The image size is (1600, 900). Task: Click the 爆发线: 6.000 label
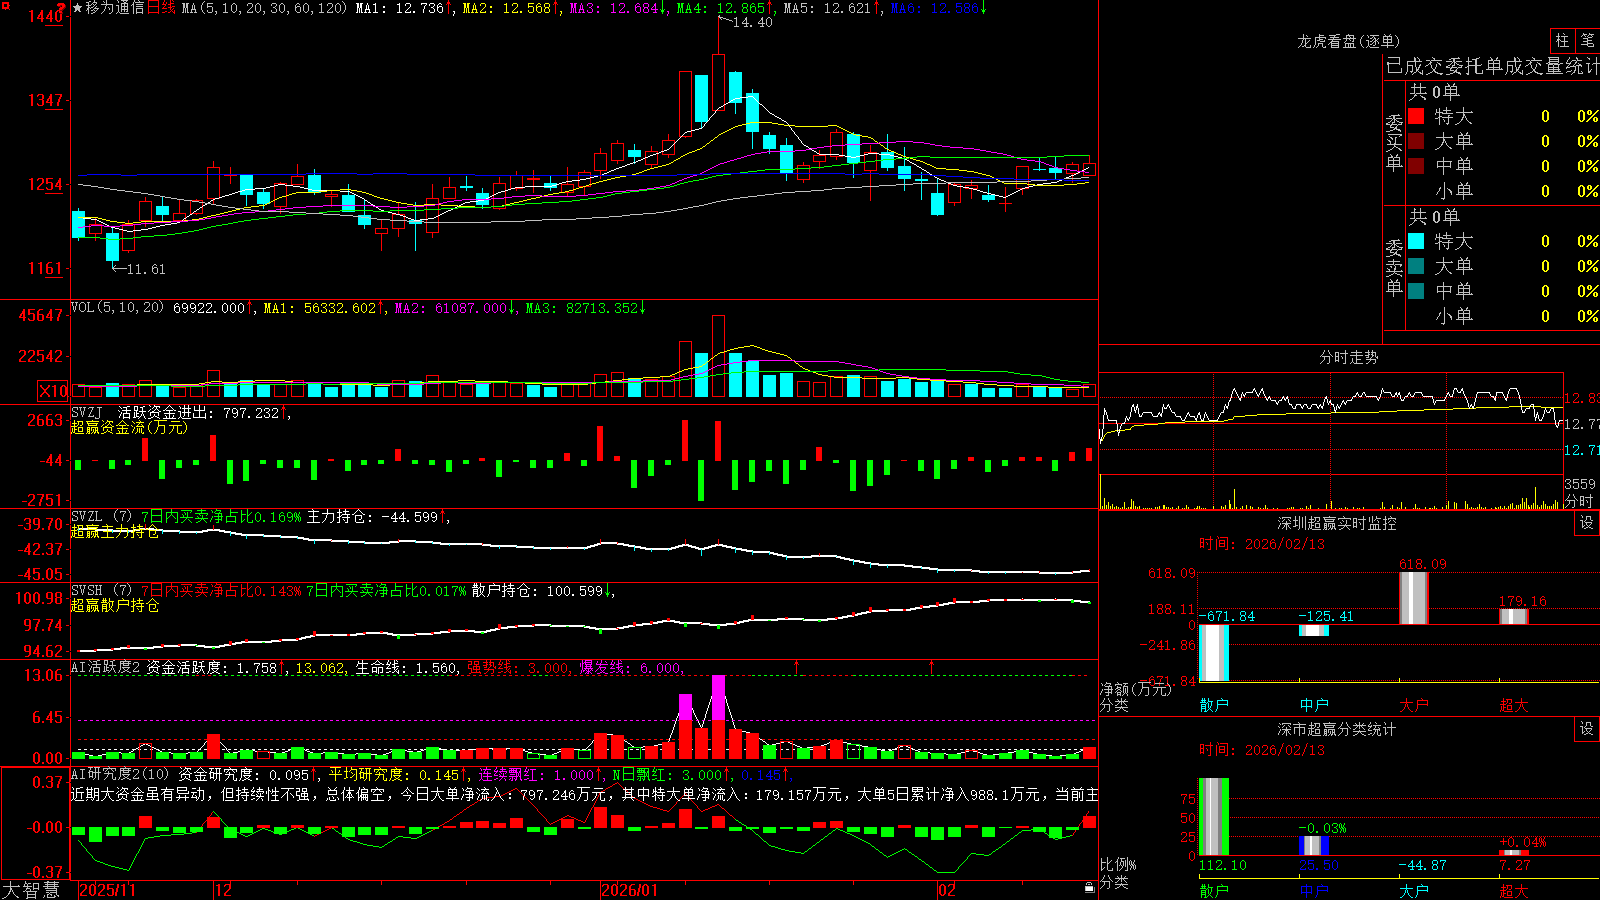[x=632, y=668]
